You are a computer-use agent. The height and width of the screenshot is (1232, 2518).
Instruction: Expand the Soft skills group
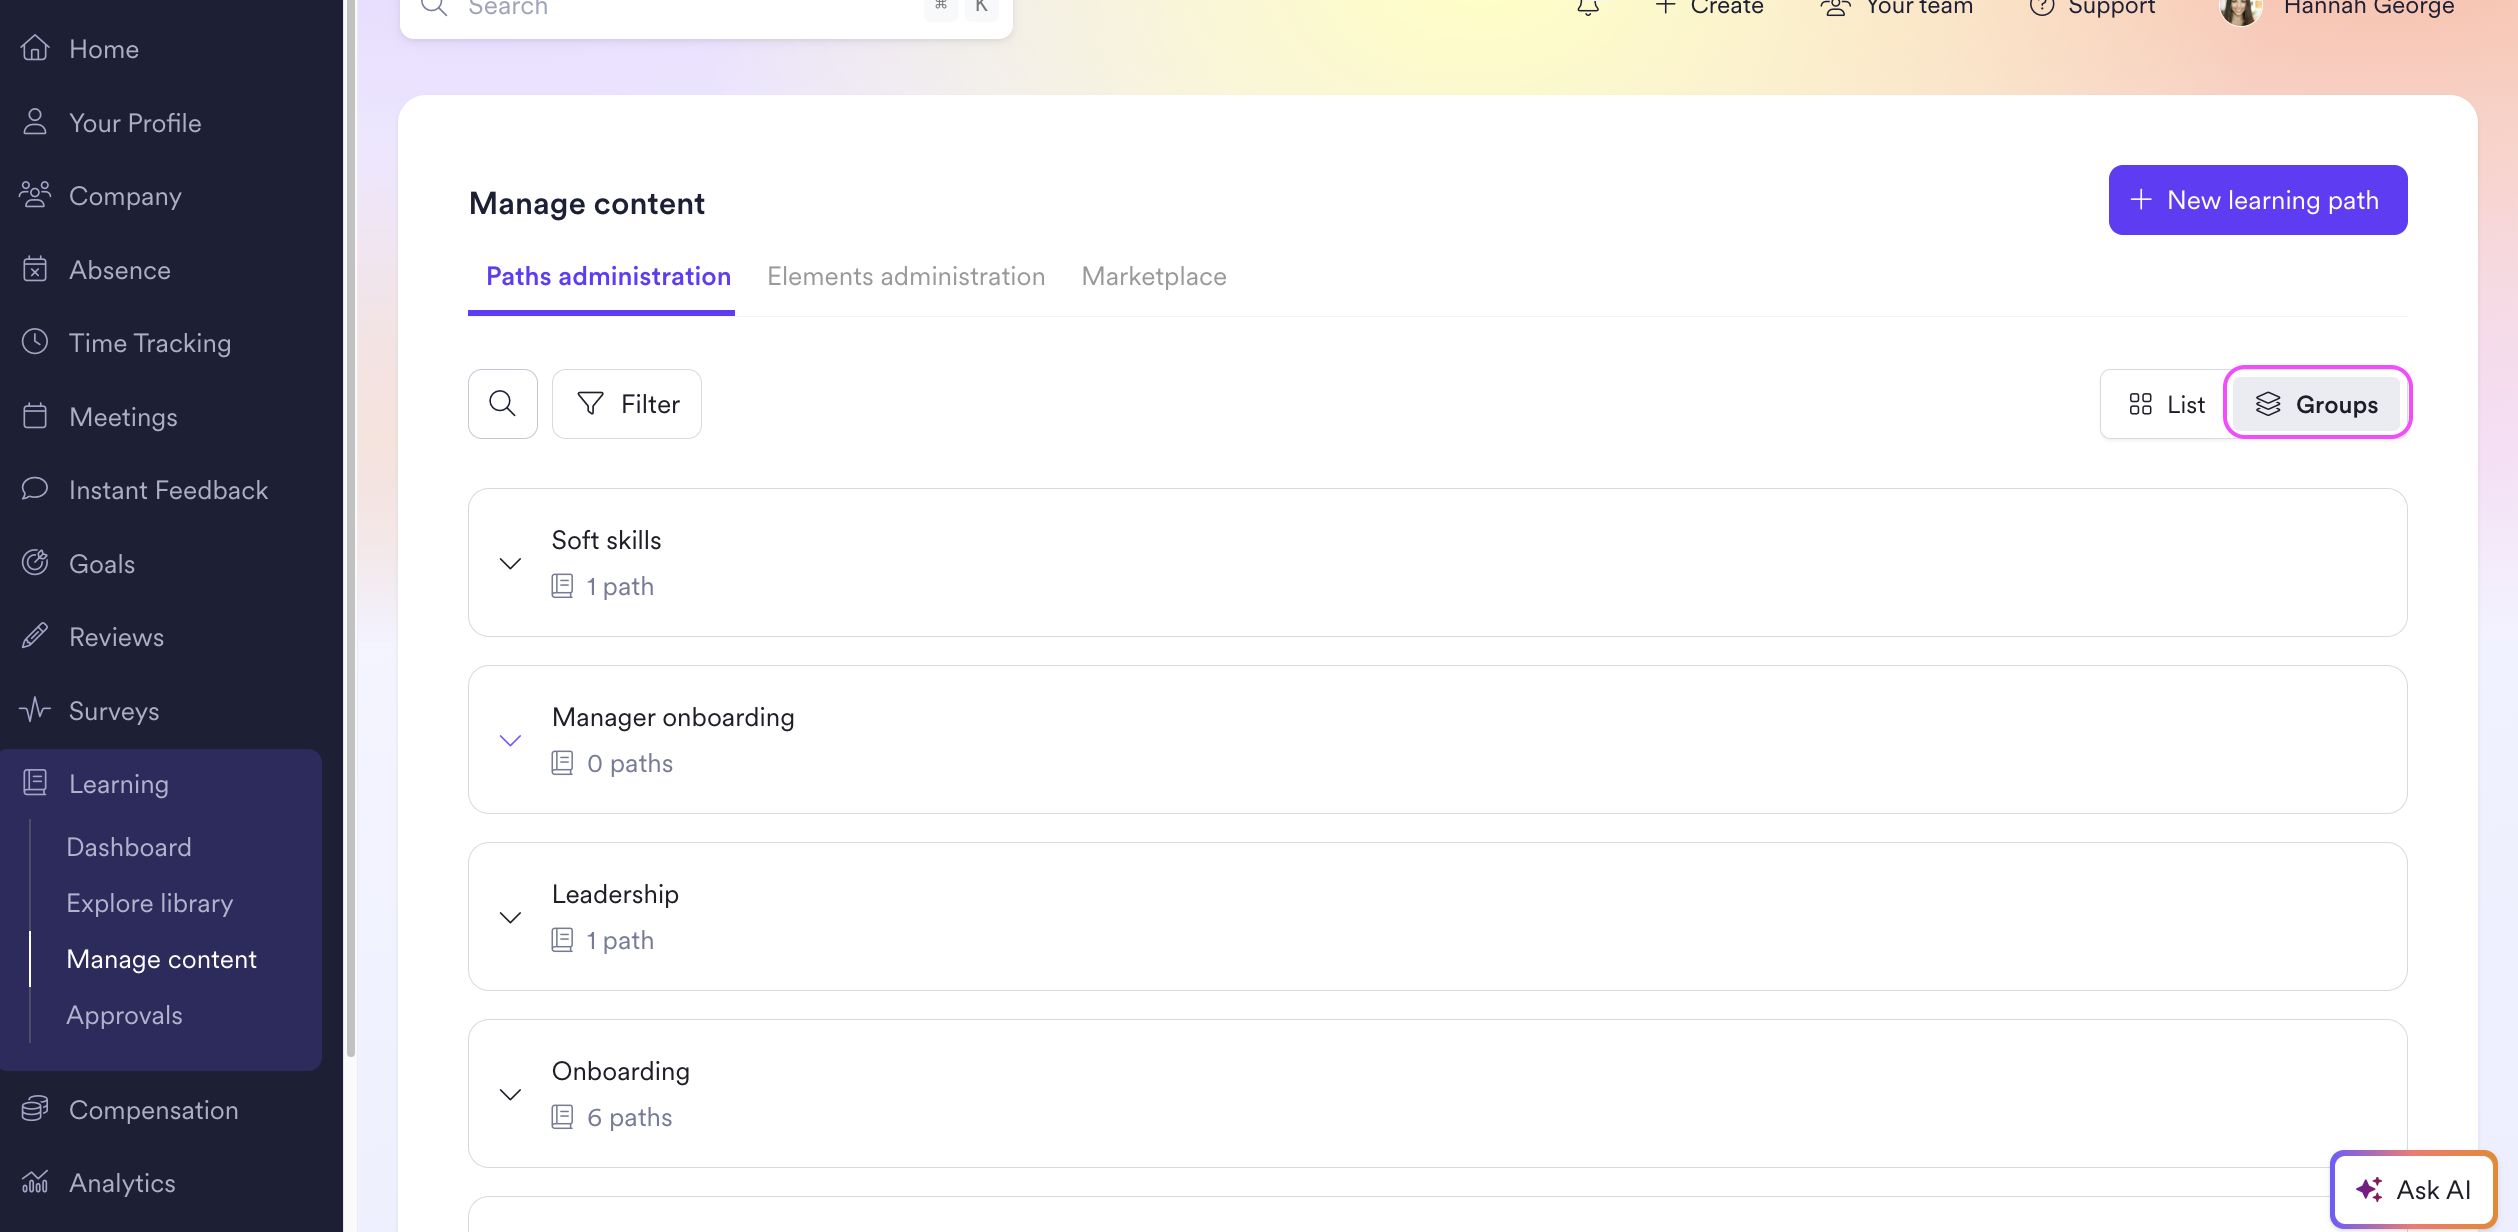click(510, 563)
